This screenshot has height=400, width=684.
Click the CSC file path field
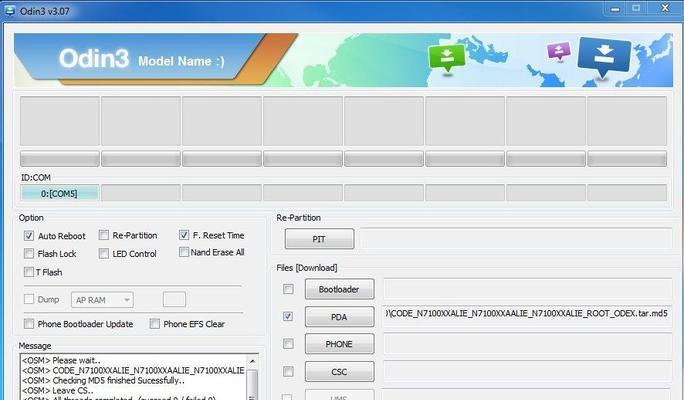point(527,372)
